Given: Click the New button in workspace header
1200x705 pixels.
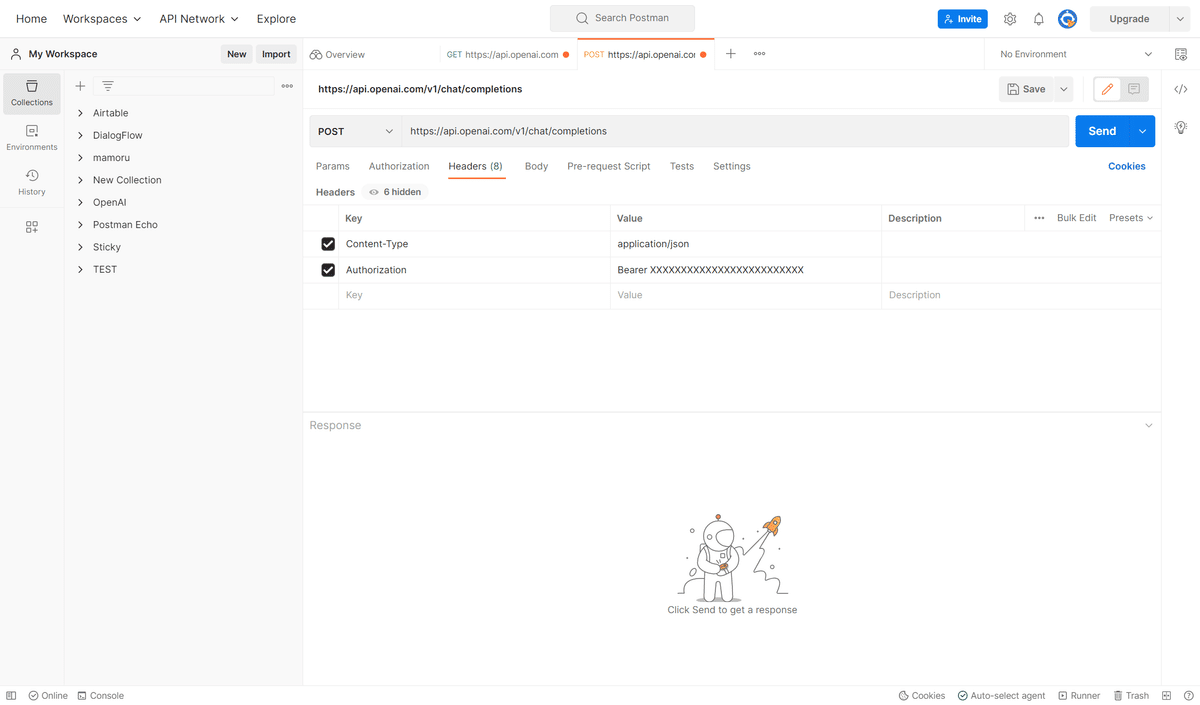Looking at the screenshot, I should 237,54.
